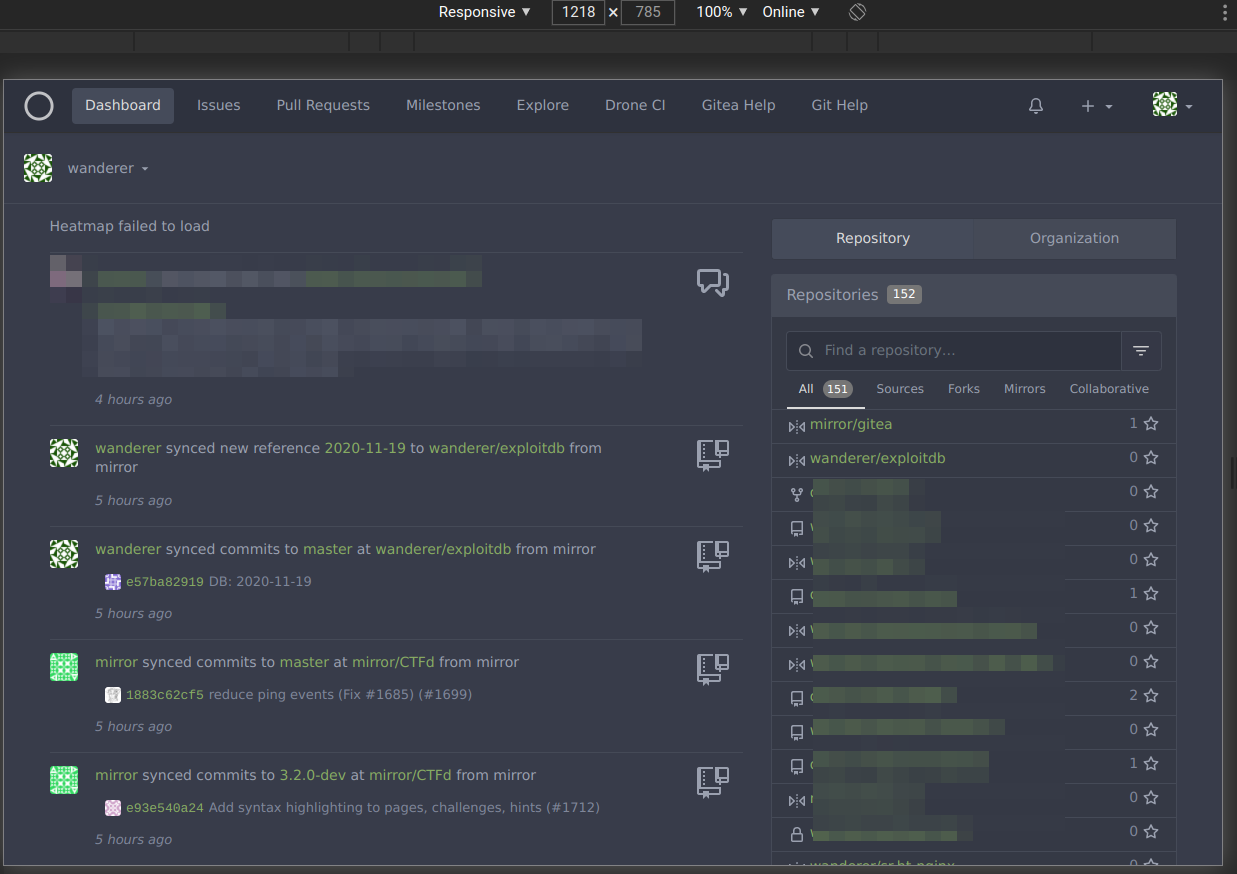Click commit author avatar beside e93e540a24
Screen dimensions: 1237x874
(x=113, y=808)
